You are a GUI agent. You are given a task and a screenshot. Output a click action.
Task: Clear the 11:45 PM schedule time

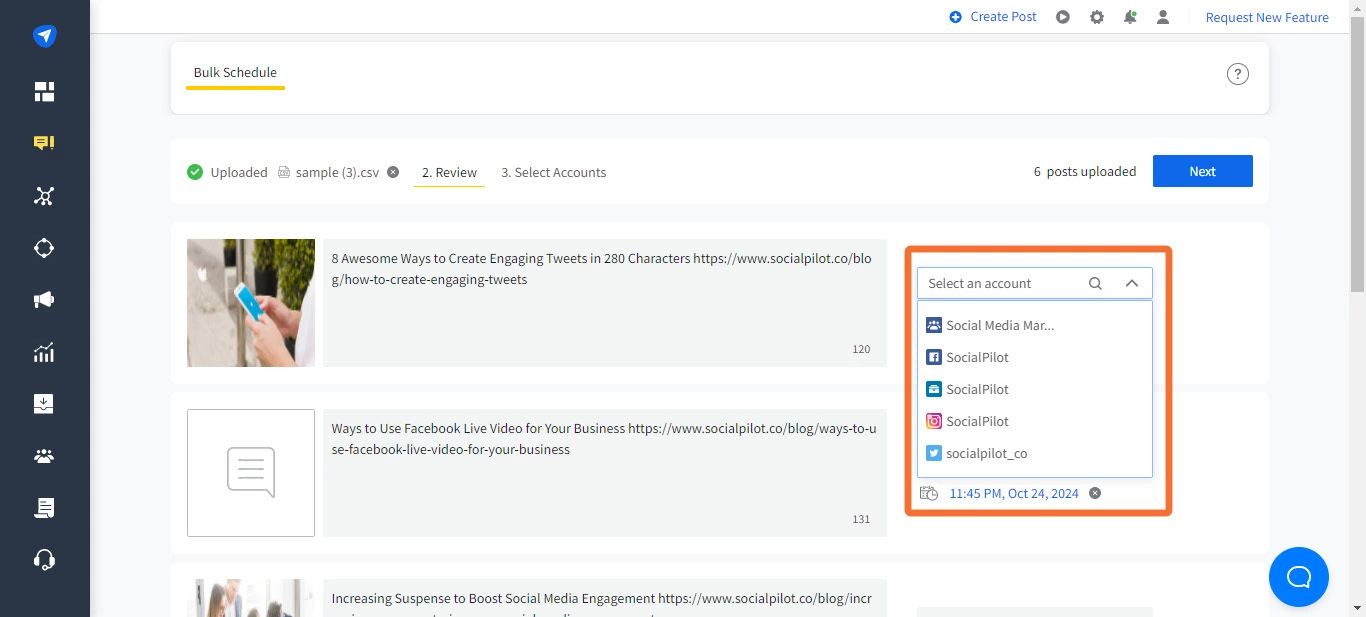point(1095,493)
